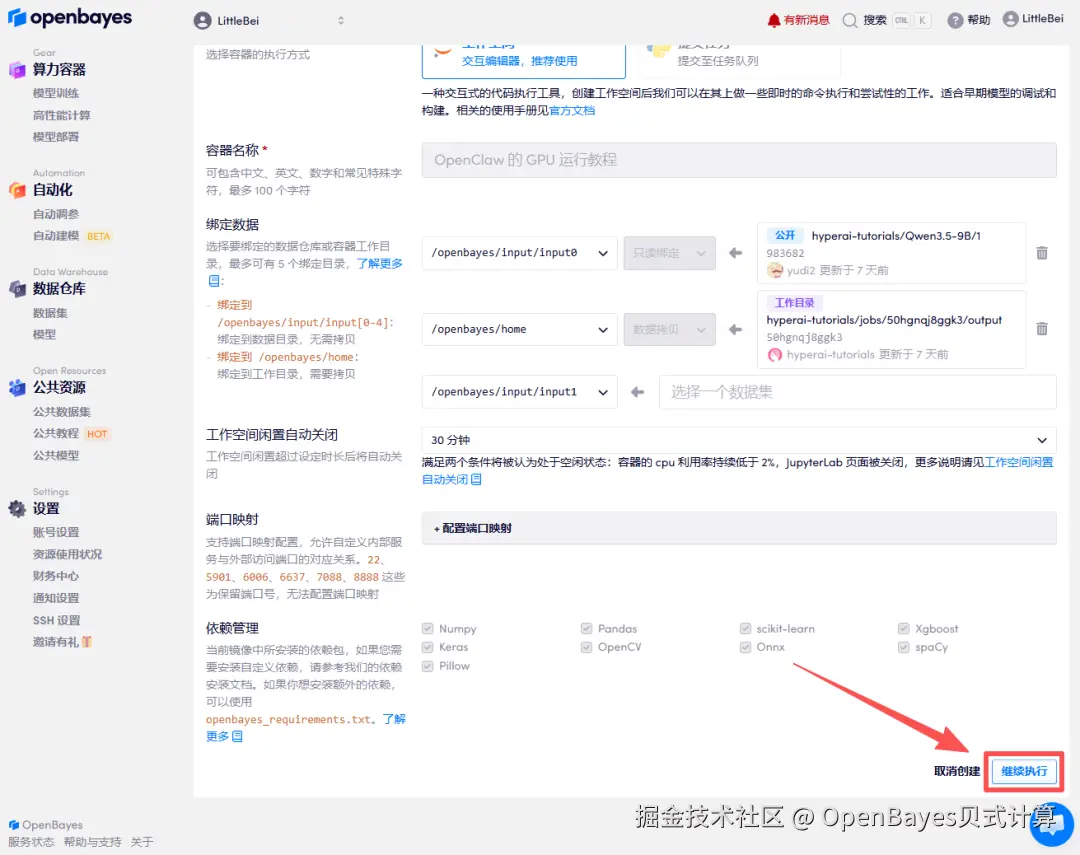This screenshot has height=855, width=1080.
Task: Click the 继续执行 button
Action: [1022, 771]
